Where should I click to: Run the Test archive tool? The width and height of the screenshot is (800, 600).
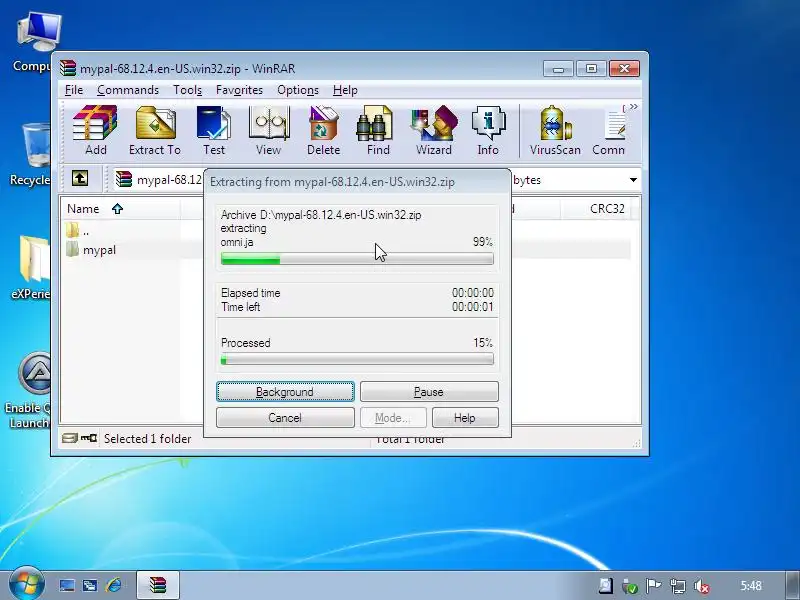[214, 130]
